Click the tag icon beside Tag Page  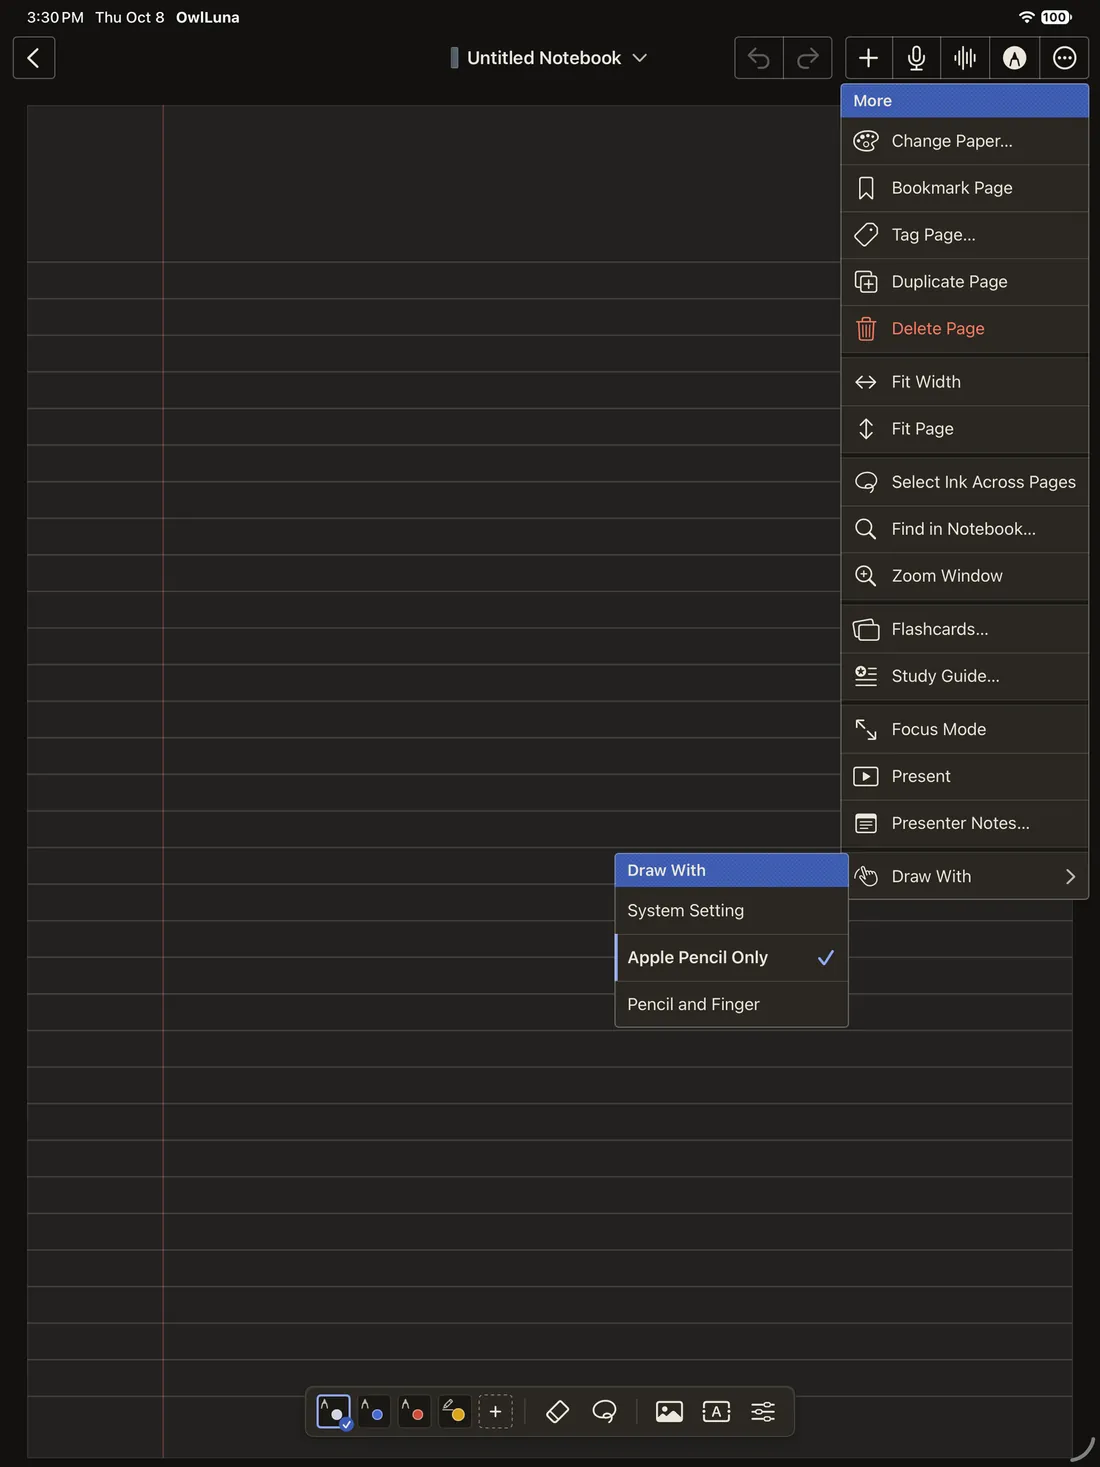click(866, 235)
